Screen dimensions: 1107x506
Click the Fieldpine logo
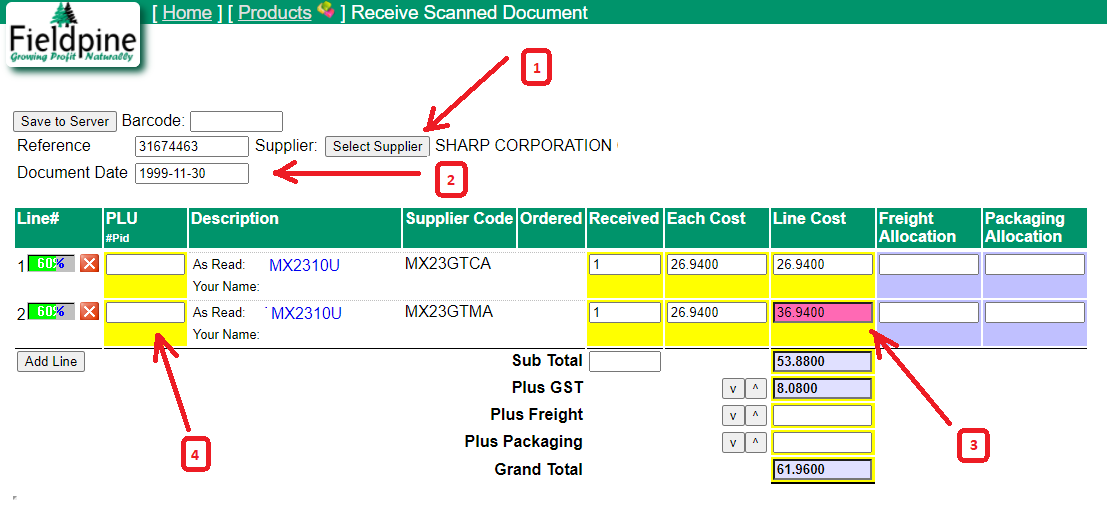click(73, 35)
